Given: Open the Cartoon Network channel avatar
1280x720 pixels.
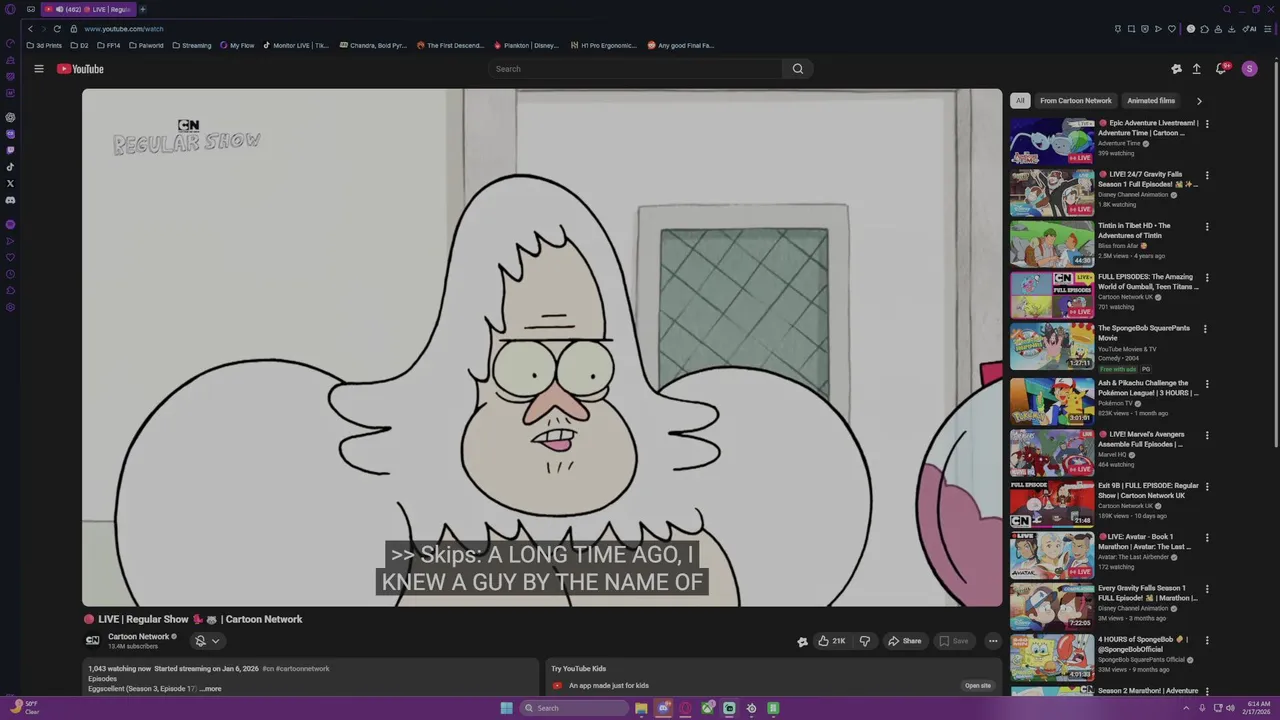Looking at the screenshot, I should 92,641.
